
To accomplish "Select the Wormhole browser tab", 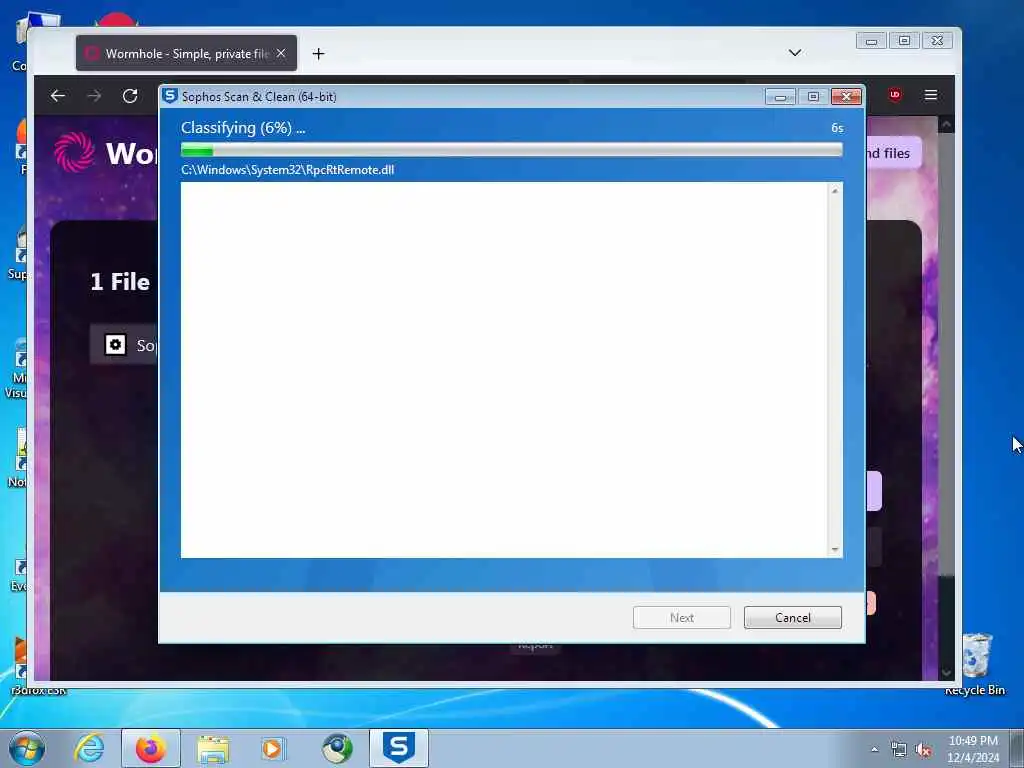I will (x=186, y=53).
